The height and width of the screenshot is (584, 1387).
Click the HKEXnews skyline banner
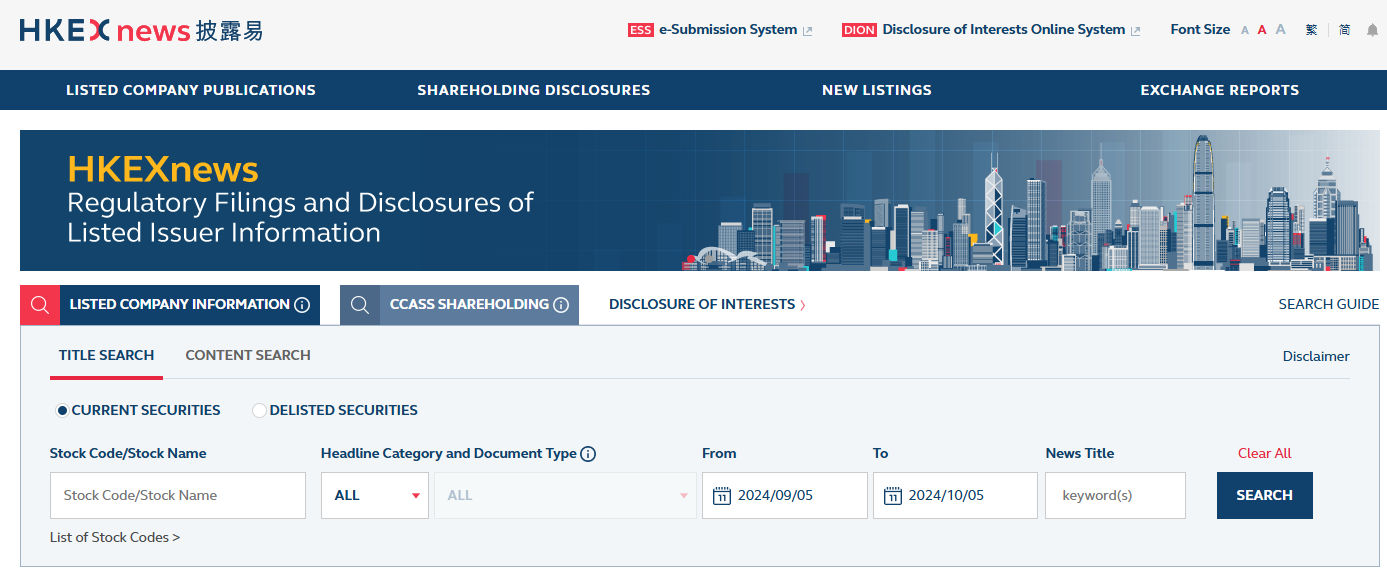click(700, 200)
